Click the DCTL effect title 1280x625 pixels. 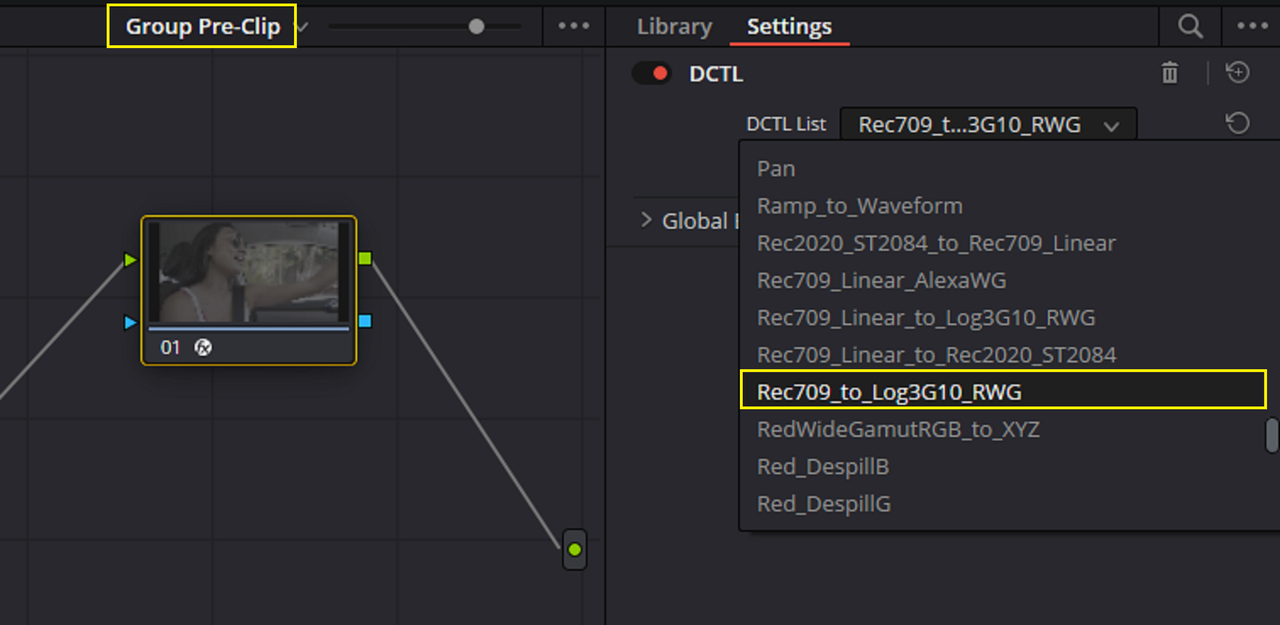tap(716, 73)
